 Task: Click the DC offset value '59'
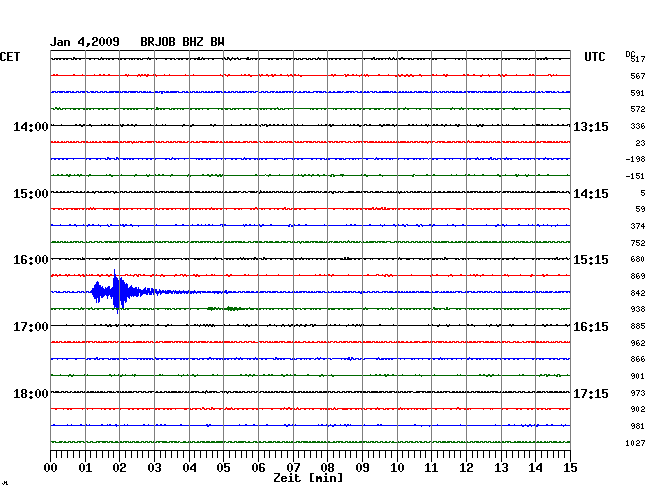[640, 209]
